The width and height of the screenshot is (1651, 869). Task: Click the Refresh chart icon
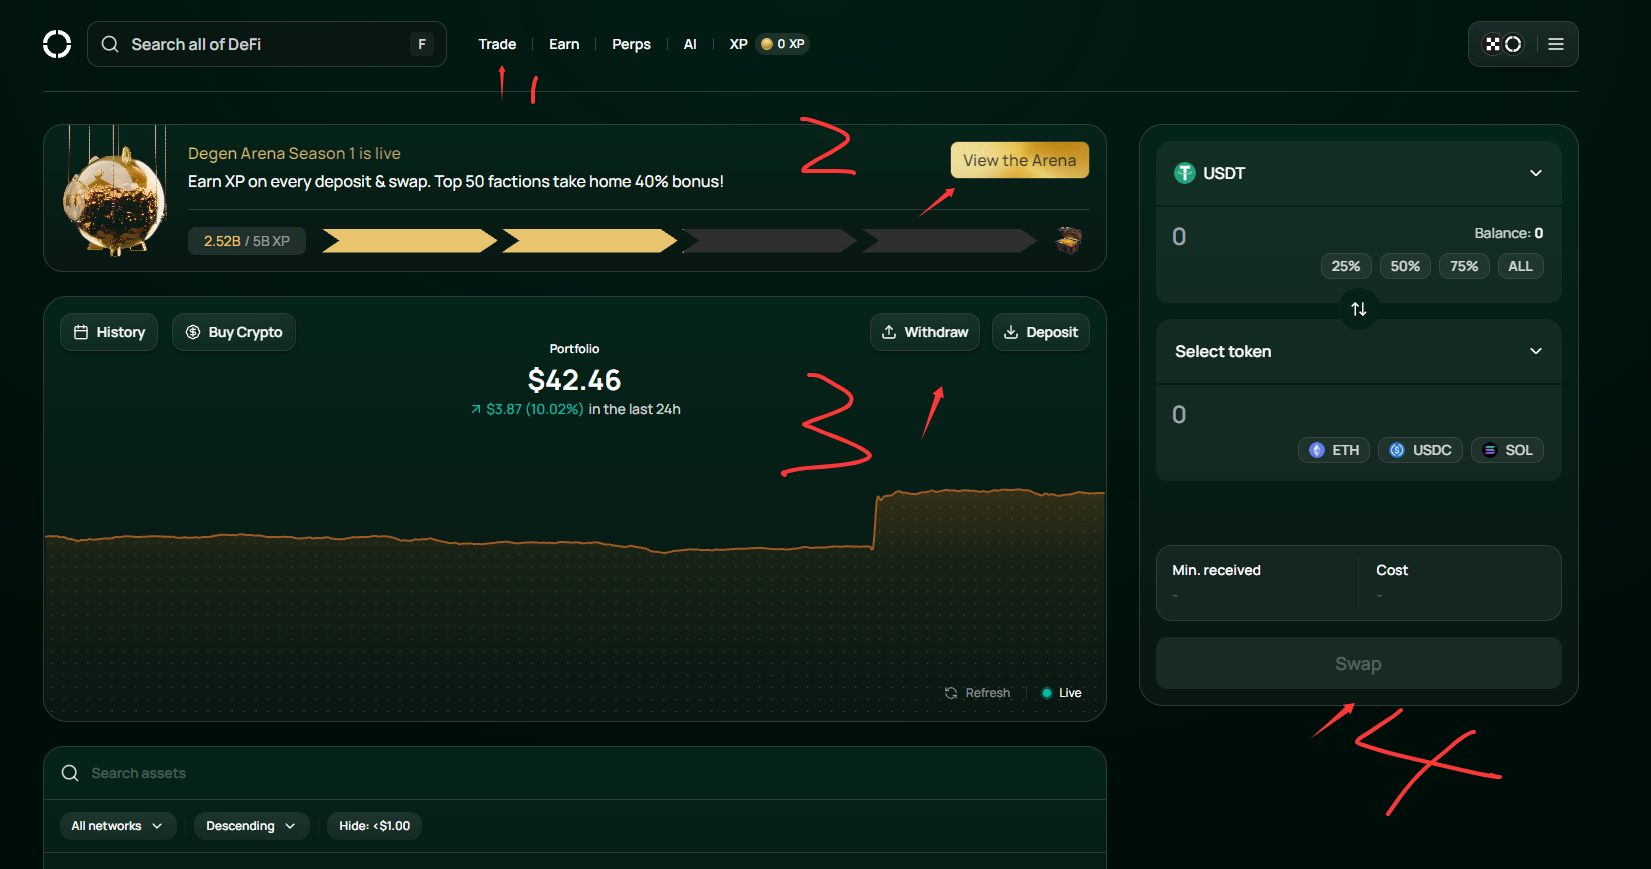tap(951, 693)
